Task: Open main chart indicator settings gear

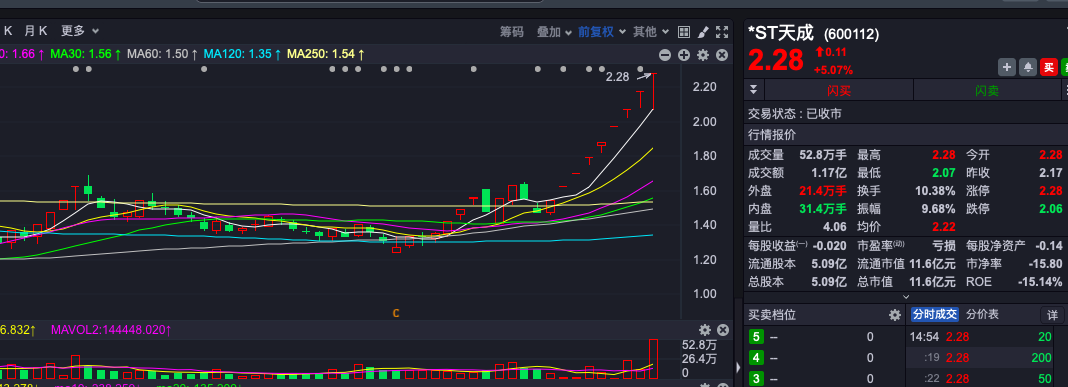Action: [704, 55]
